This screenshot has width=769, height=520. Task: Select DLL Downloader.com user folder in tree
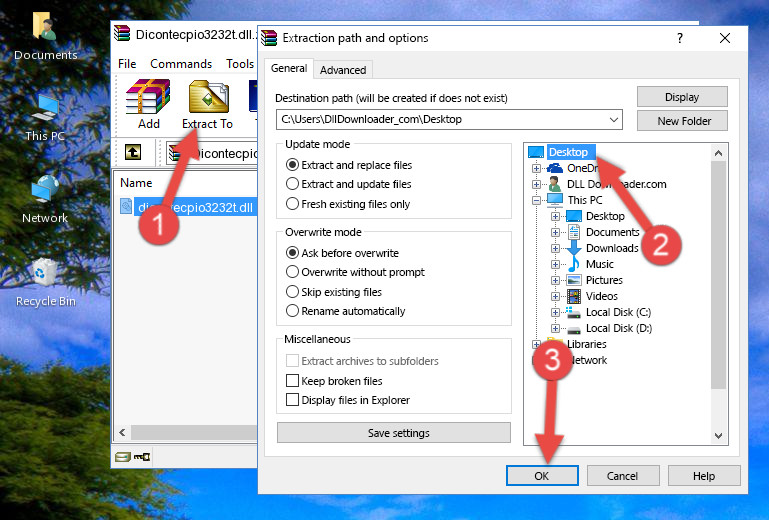tap(616, 184)
